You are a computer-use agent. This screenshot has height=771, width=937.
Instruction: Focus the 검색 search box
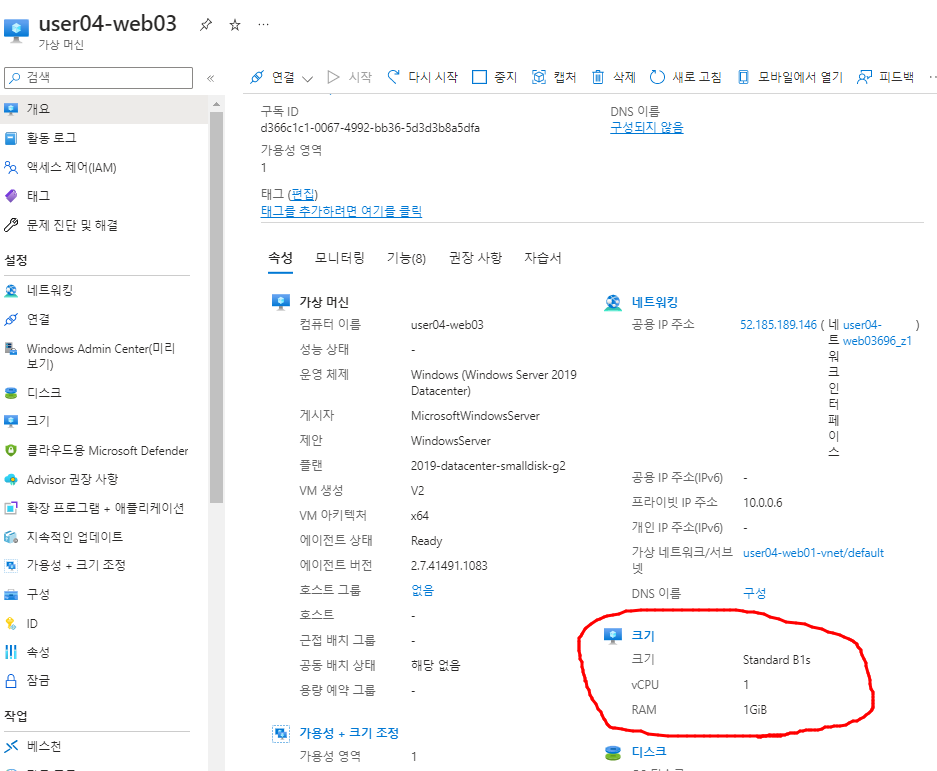[x=99, y=78]
